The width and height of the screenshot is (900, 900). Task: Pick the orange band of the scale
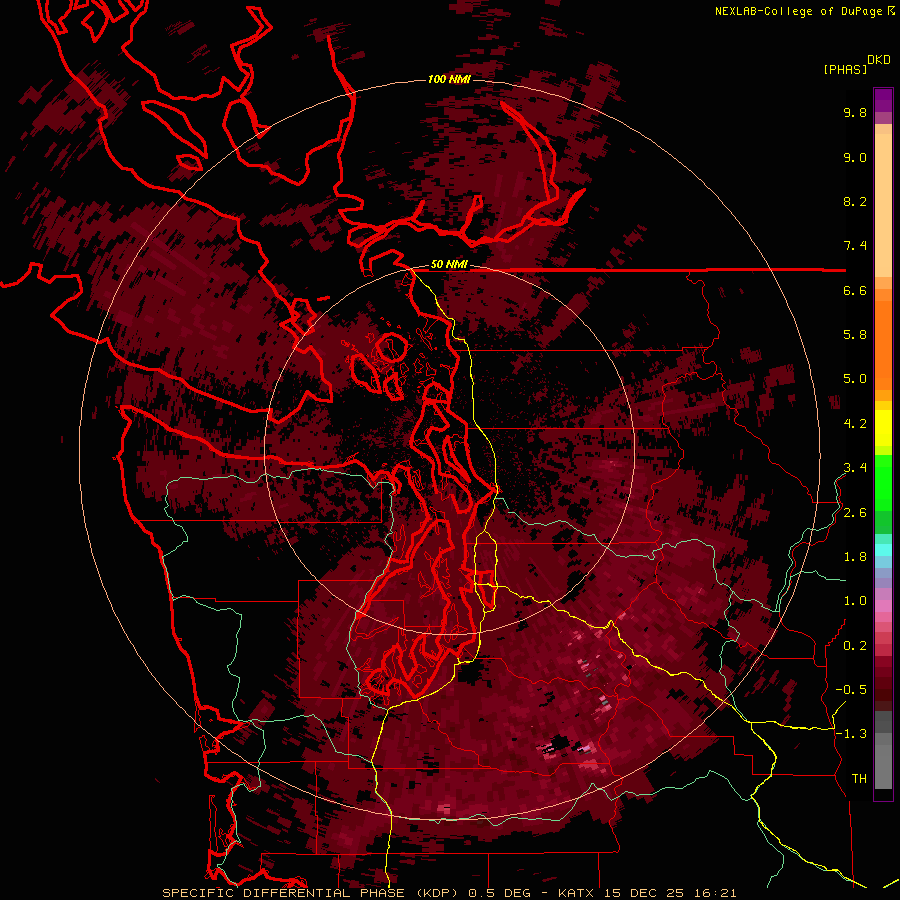(x=883, y=346)
